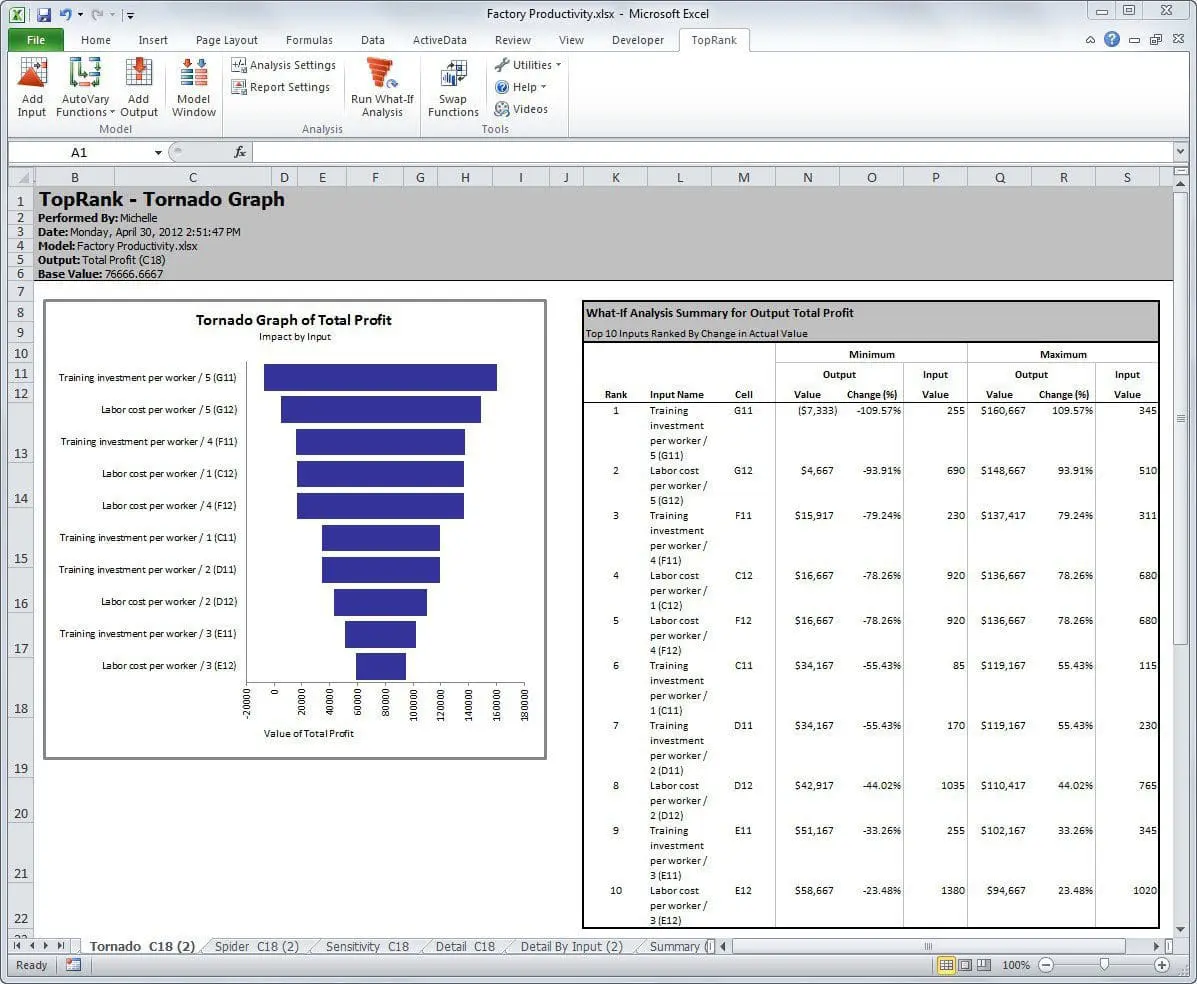This screenshot has height=984, width=1197.
Task: Click the Add Output icon
Action: 139,87
